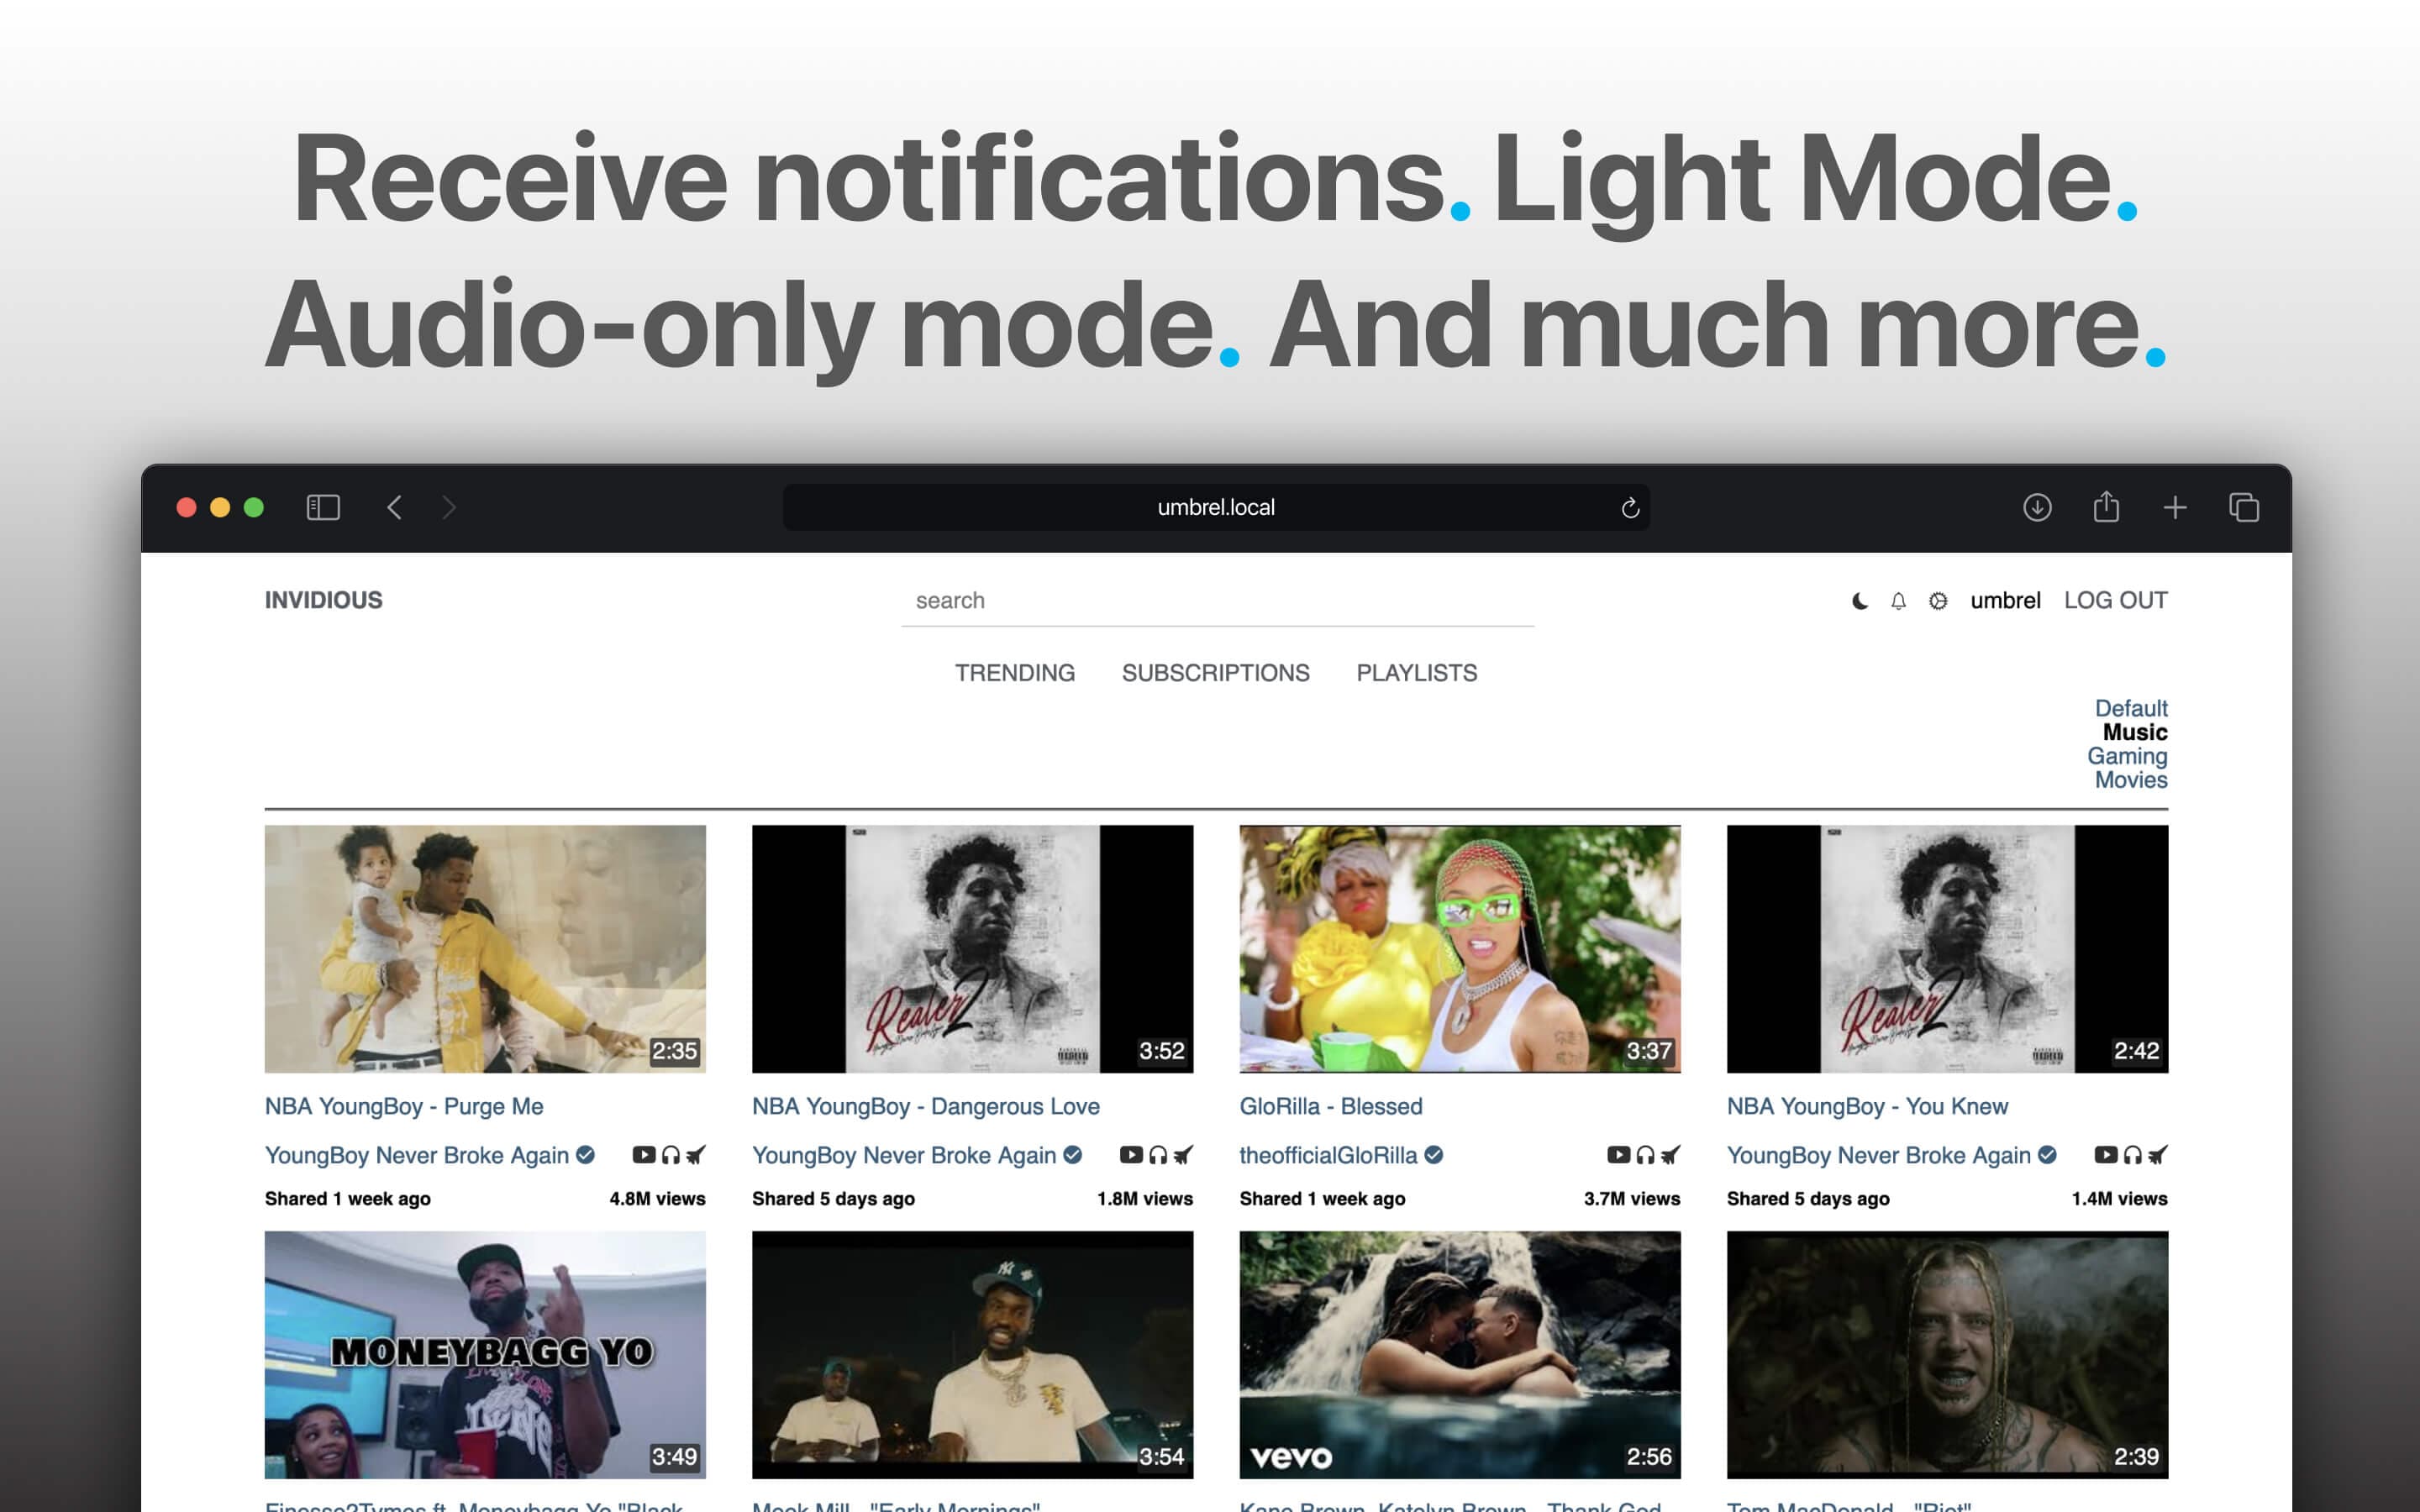Click TRENDING navigation link

[x=1016, y=672]
